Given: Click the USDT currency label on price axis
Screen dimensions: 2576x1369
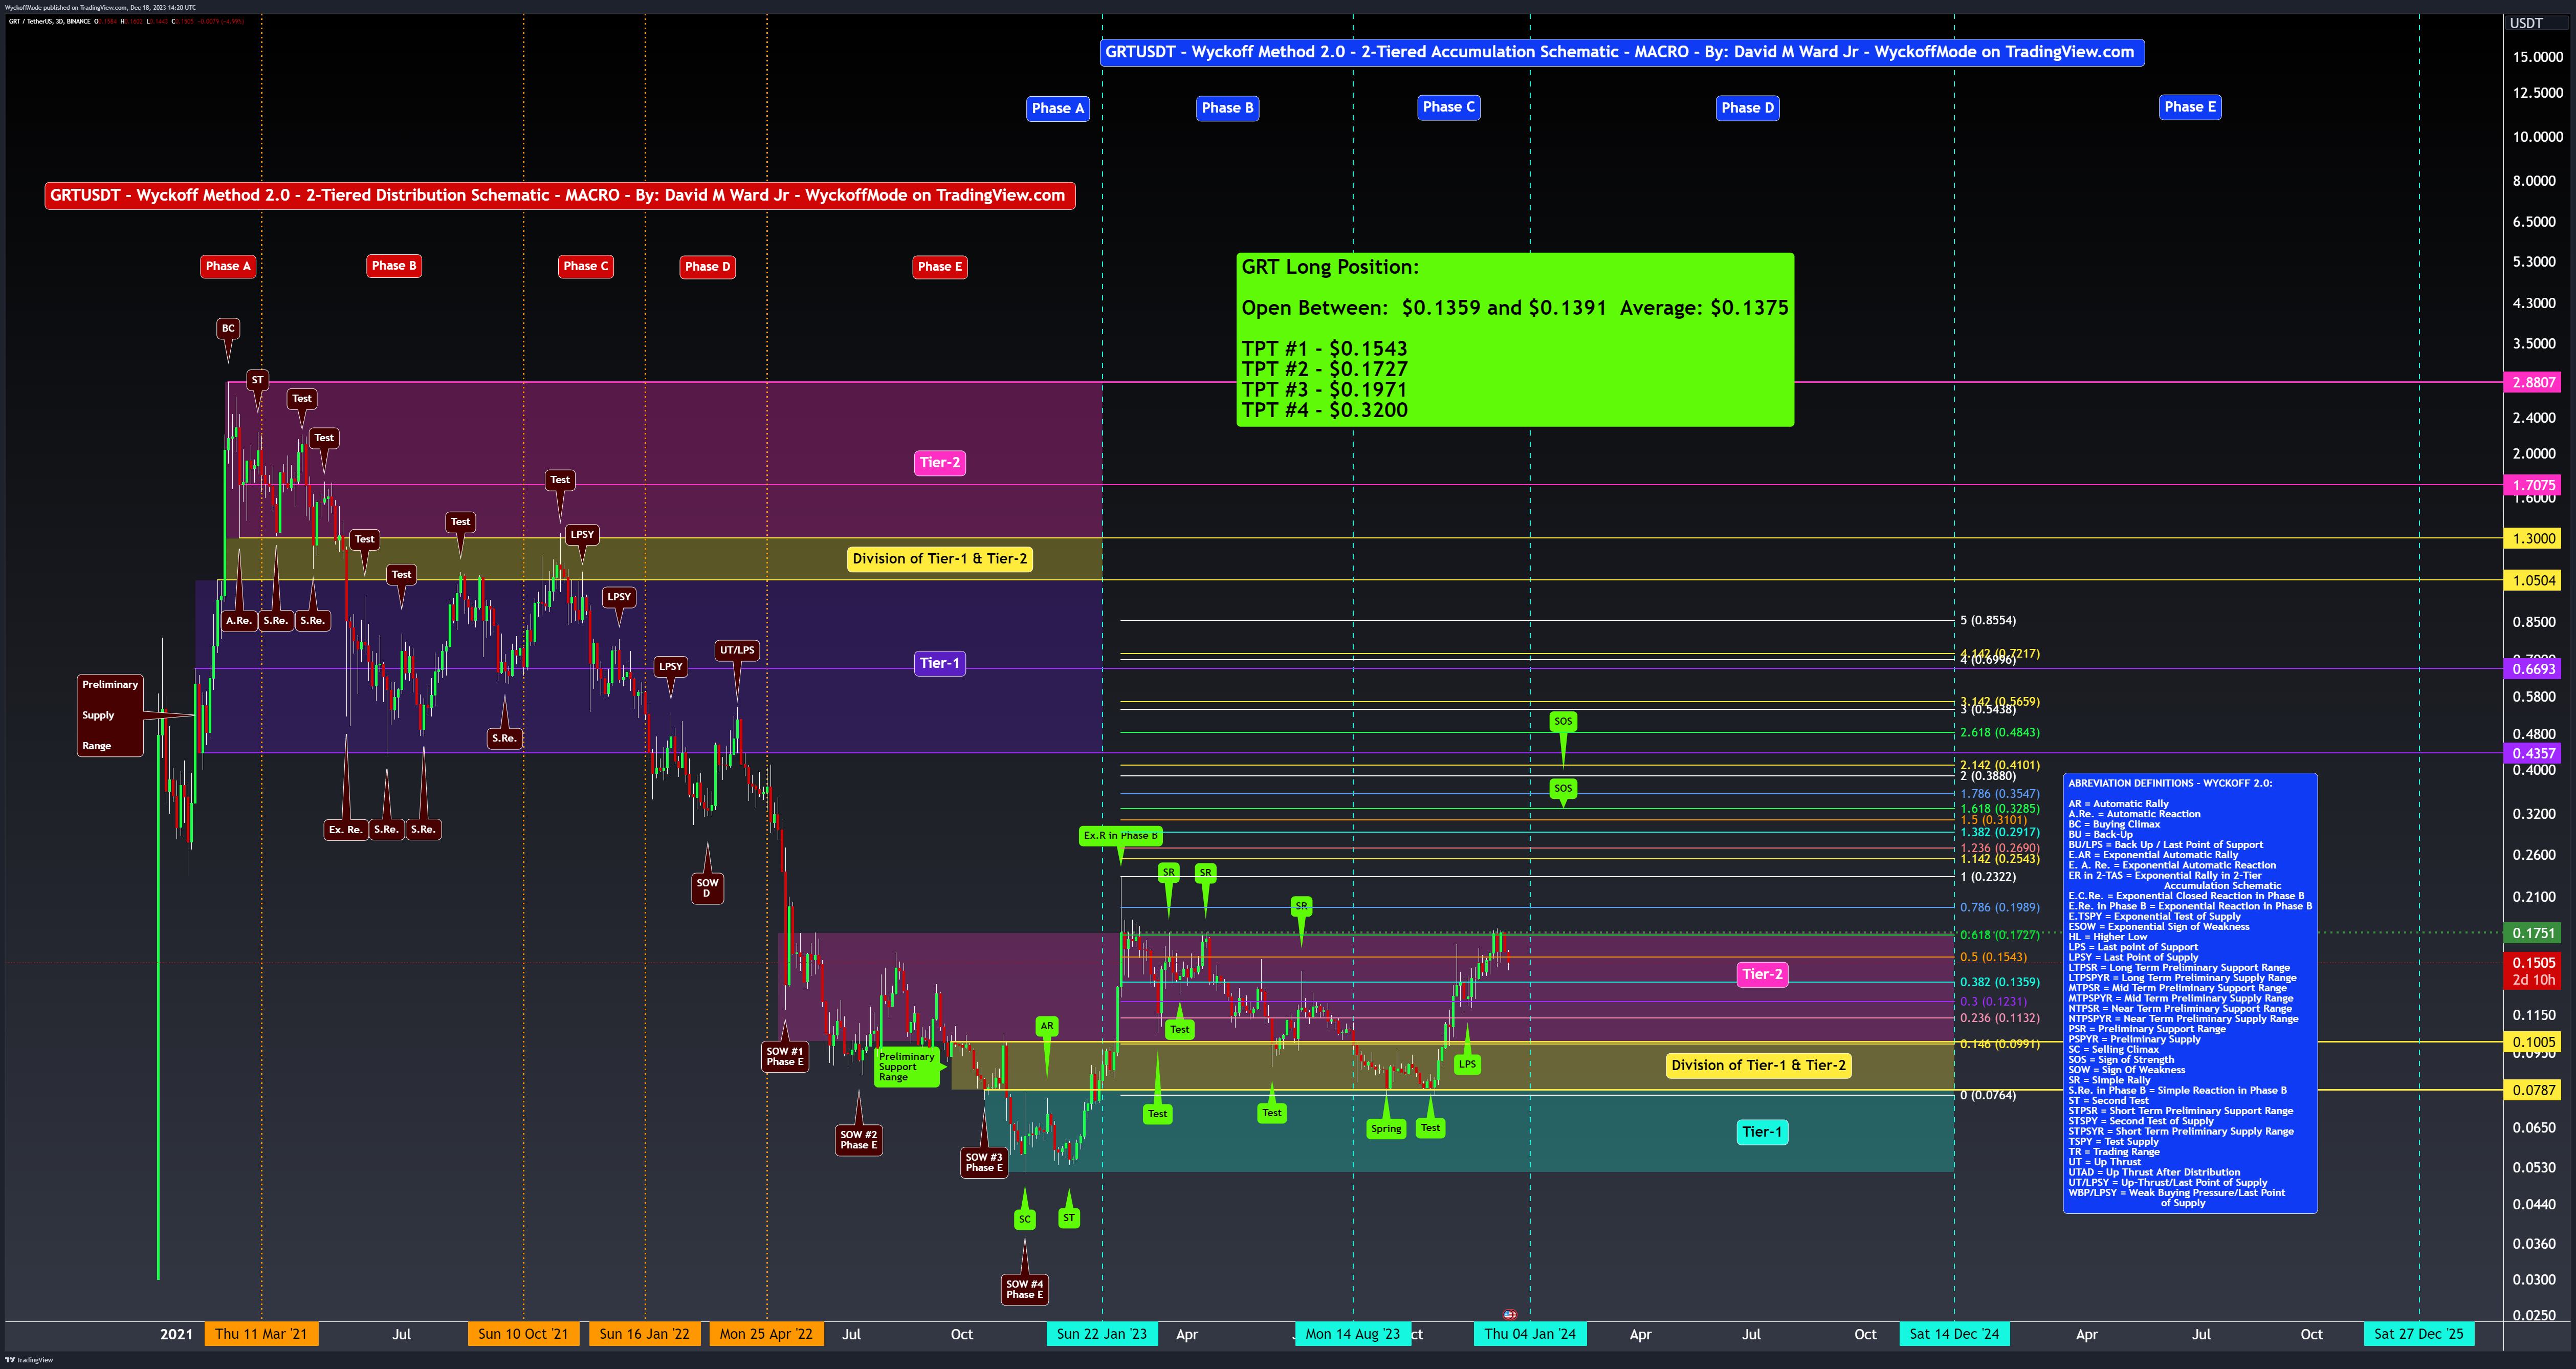Looking at the screenshot, I should point(2526,23).
